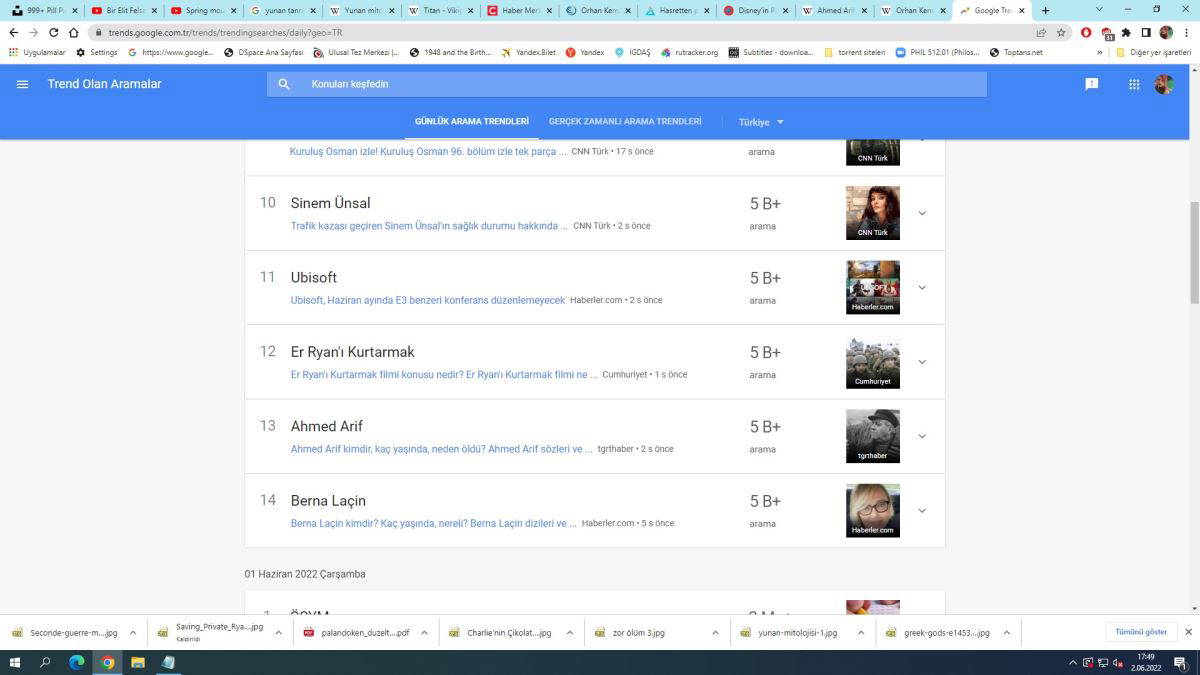Bookmark this page with star icon
The image size is (1200, 675).
[x=1061, y=32]
